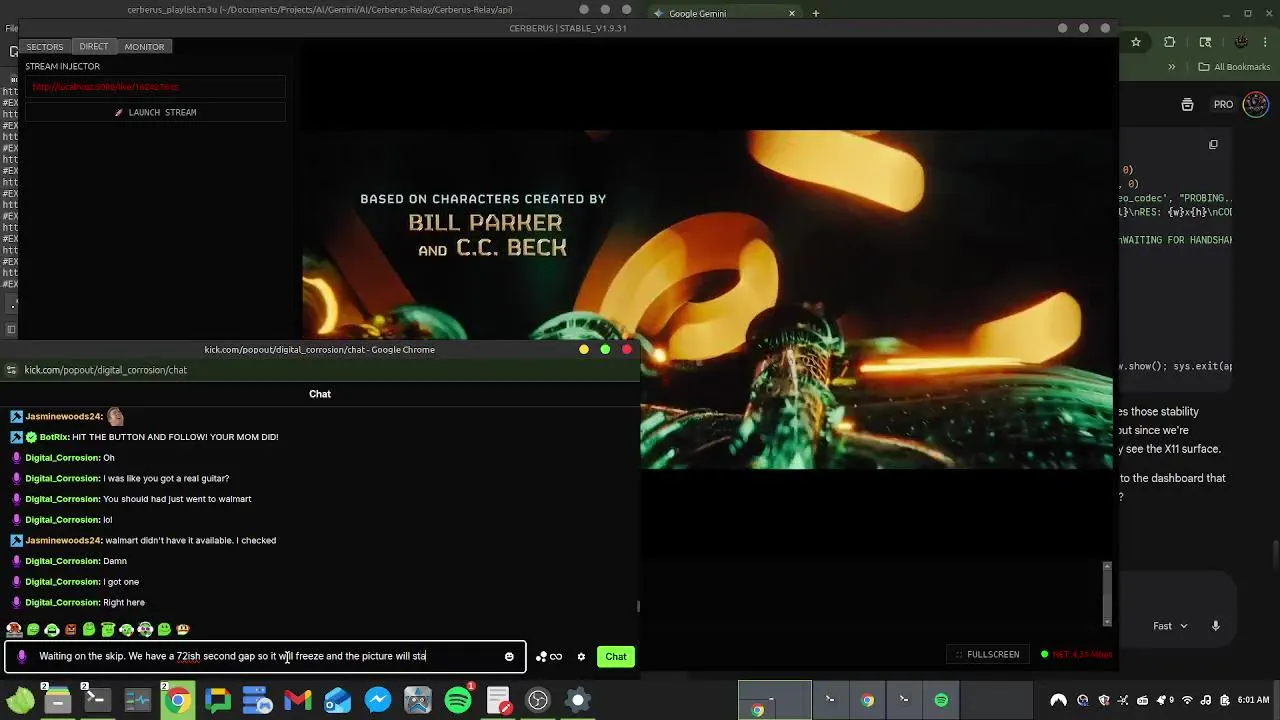Screen dimensions: 1280x720
Task: Click the kick.com popout chat address bar
Action: (320, 370)
